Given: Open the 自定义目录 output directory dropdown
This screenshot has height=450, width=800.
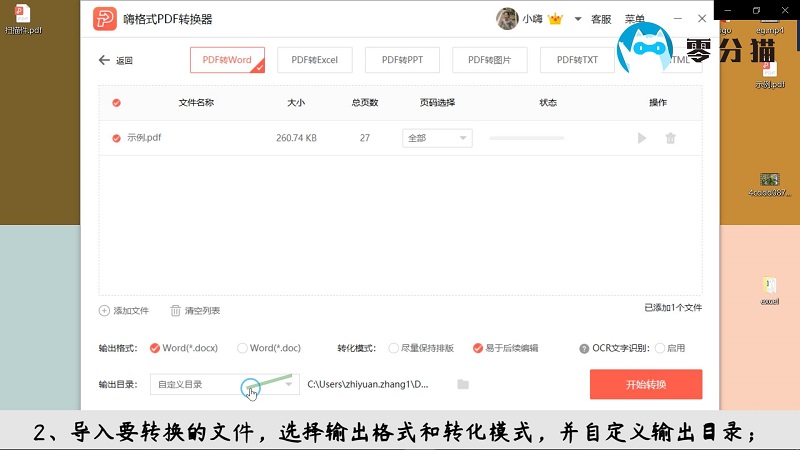Looking at the screenshot, I should pyautogui.click(x=224, y=384).
